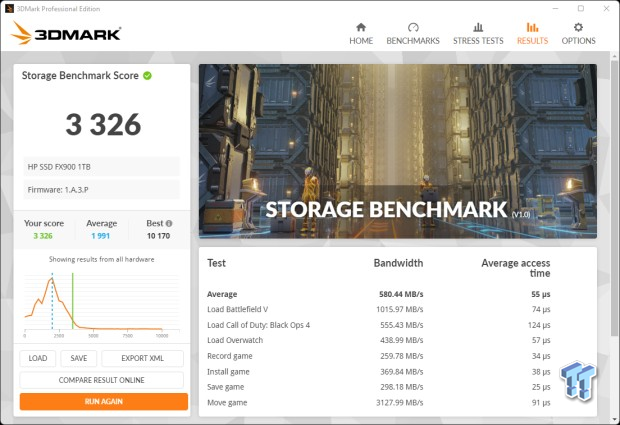The width and height of the screenshot is (620, 425).
Task: Click the Bandwidth column header
Action: click(398, 263)
